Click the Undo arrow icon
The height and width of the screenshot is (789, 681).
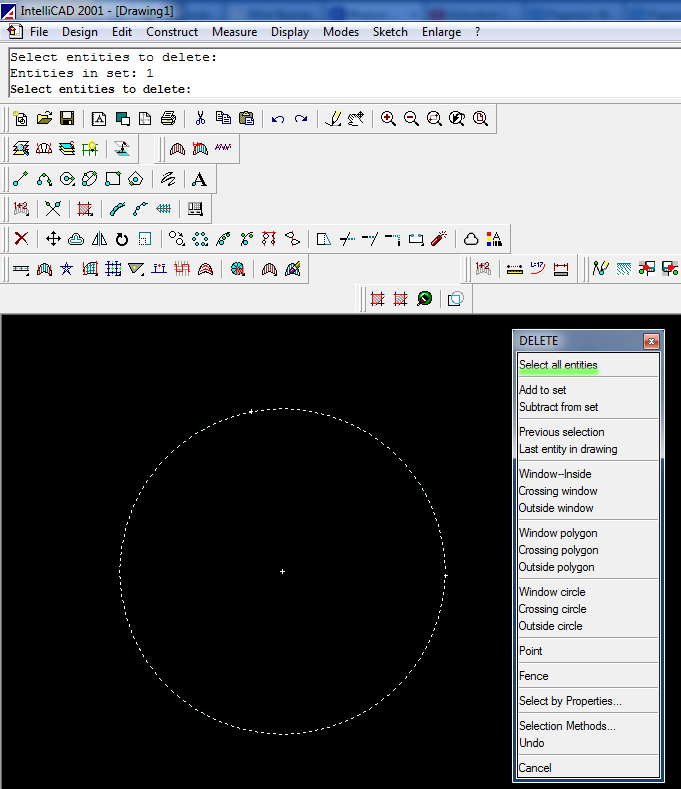coord(278,119)
